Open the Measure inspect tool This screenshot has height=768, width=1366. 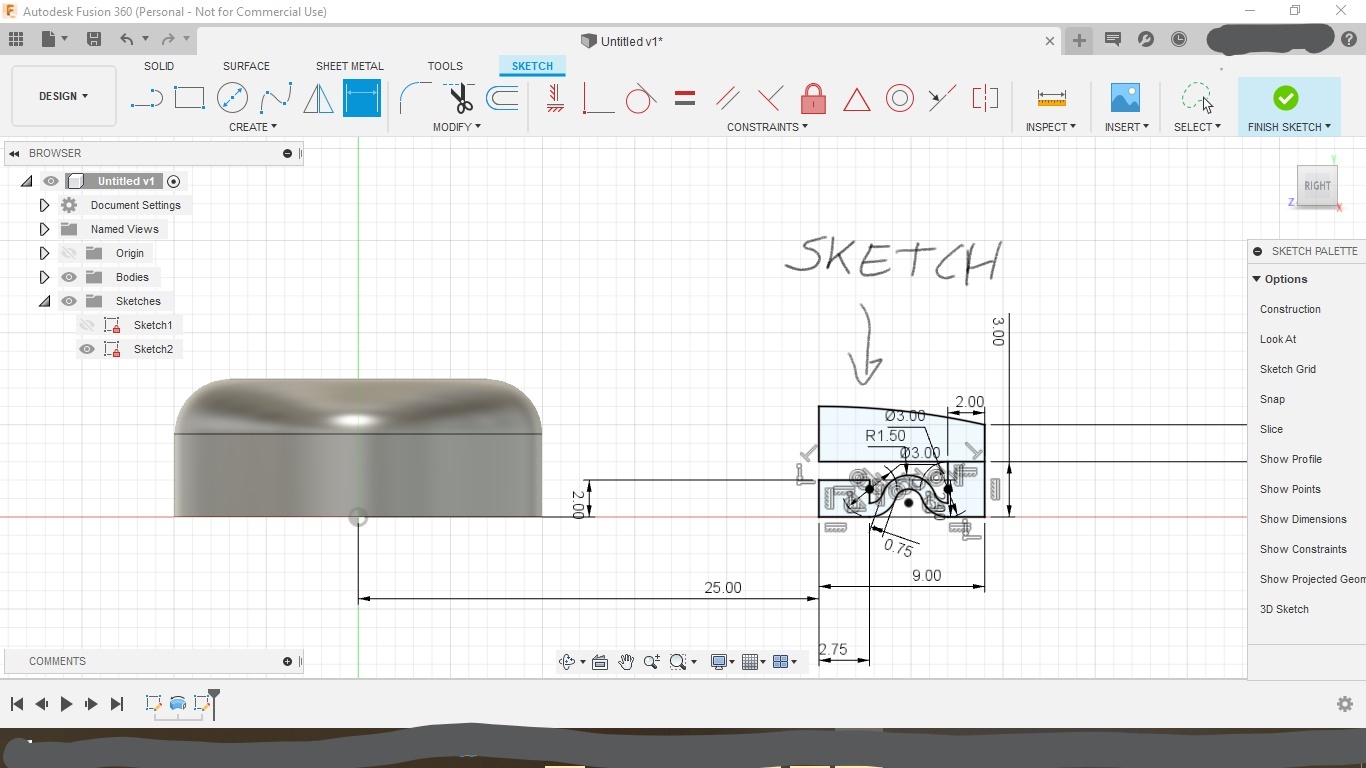(x=1051, y=98)
